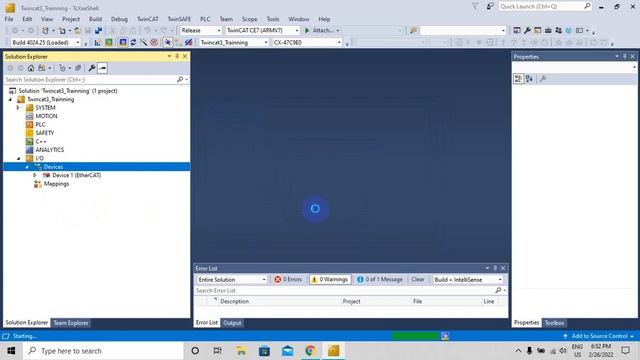Screen dimensions: 640x360
Task: Click the Description column header
Action: pyautogui.click(x=234, y=301)
